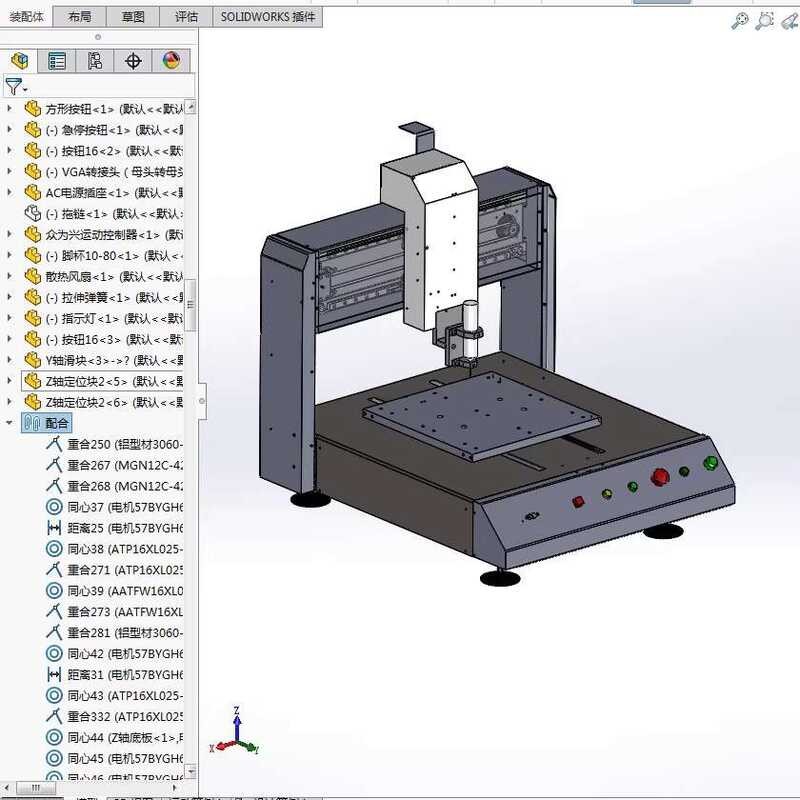Collapse the 配合 mates folder

coord(10,423)
